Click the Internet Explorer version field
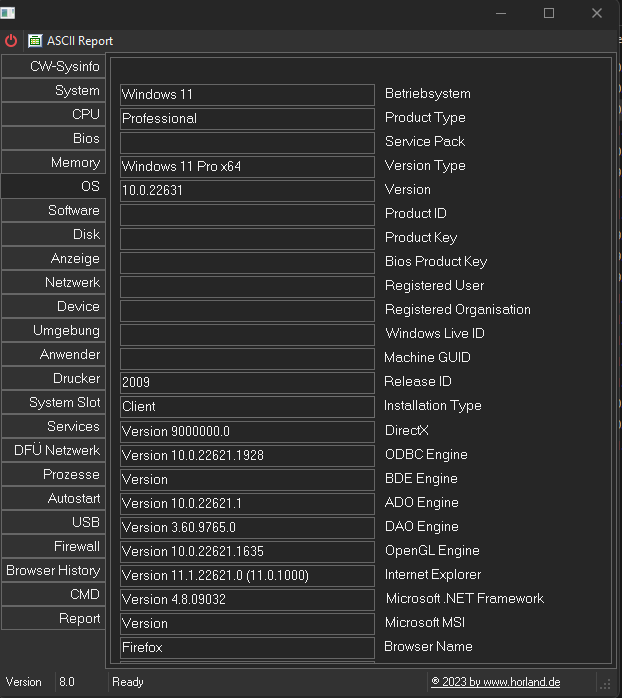 pyautogui.click(x=247, y=576)
